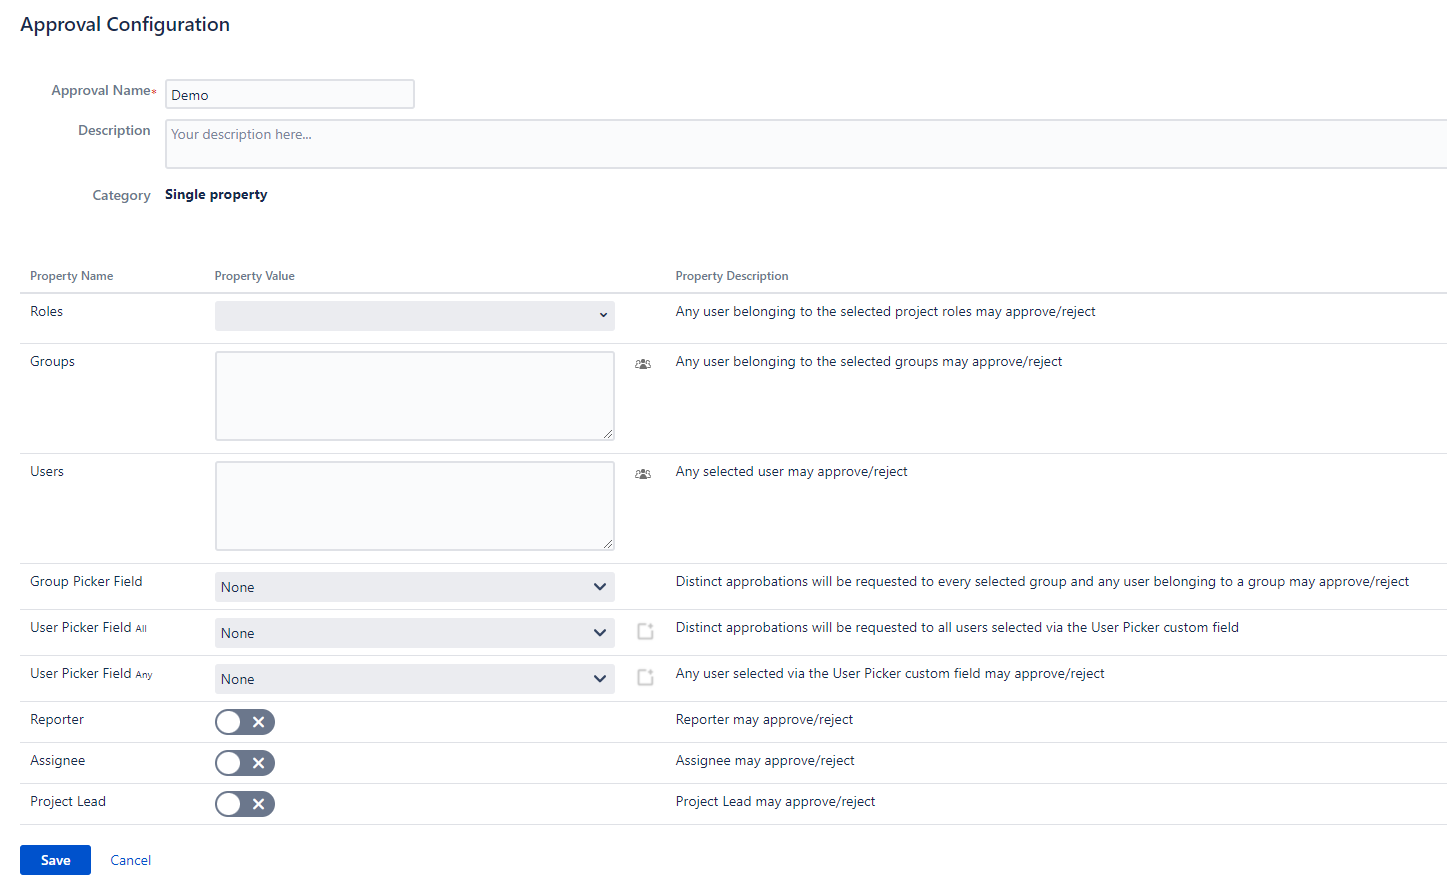The width and height of the screenshot is (1447, 885).
Task: Open the Group Picker Field dropdown
Action: pos(414,587)
